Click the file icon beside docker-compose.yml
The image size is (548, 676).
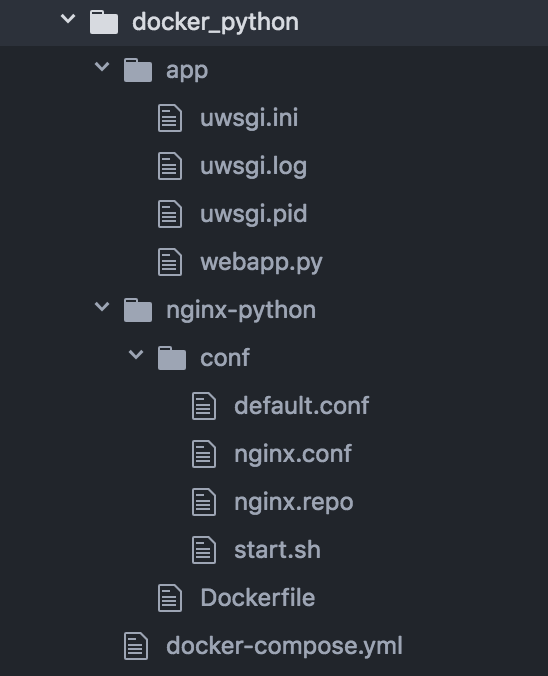(136, 646)
